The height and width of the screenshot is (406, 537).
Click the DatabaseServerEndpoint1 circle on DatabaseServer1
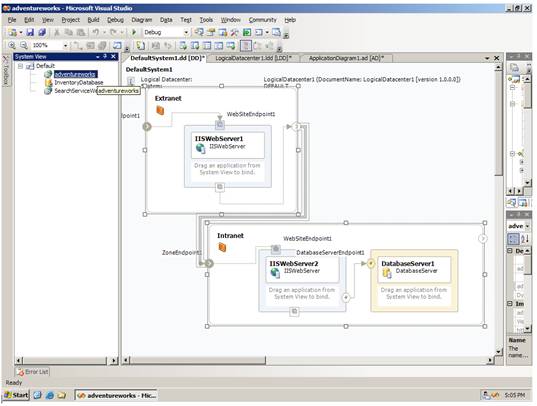coord(371,263)
